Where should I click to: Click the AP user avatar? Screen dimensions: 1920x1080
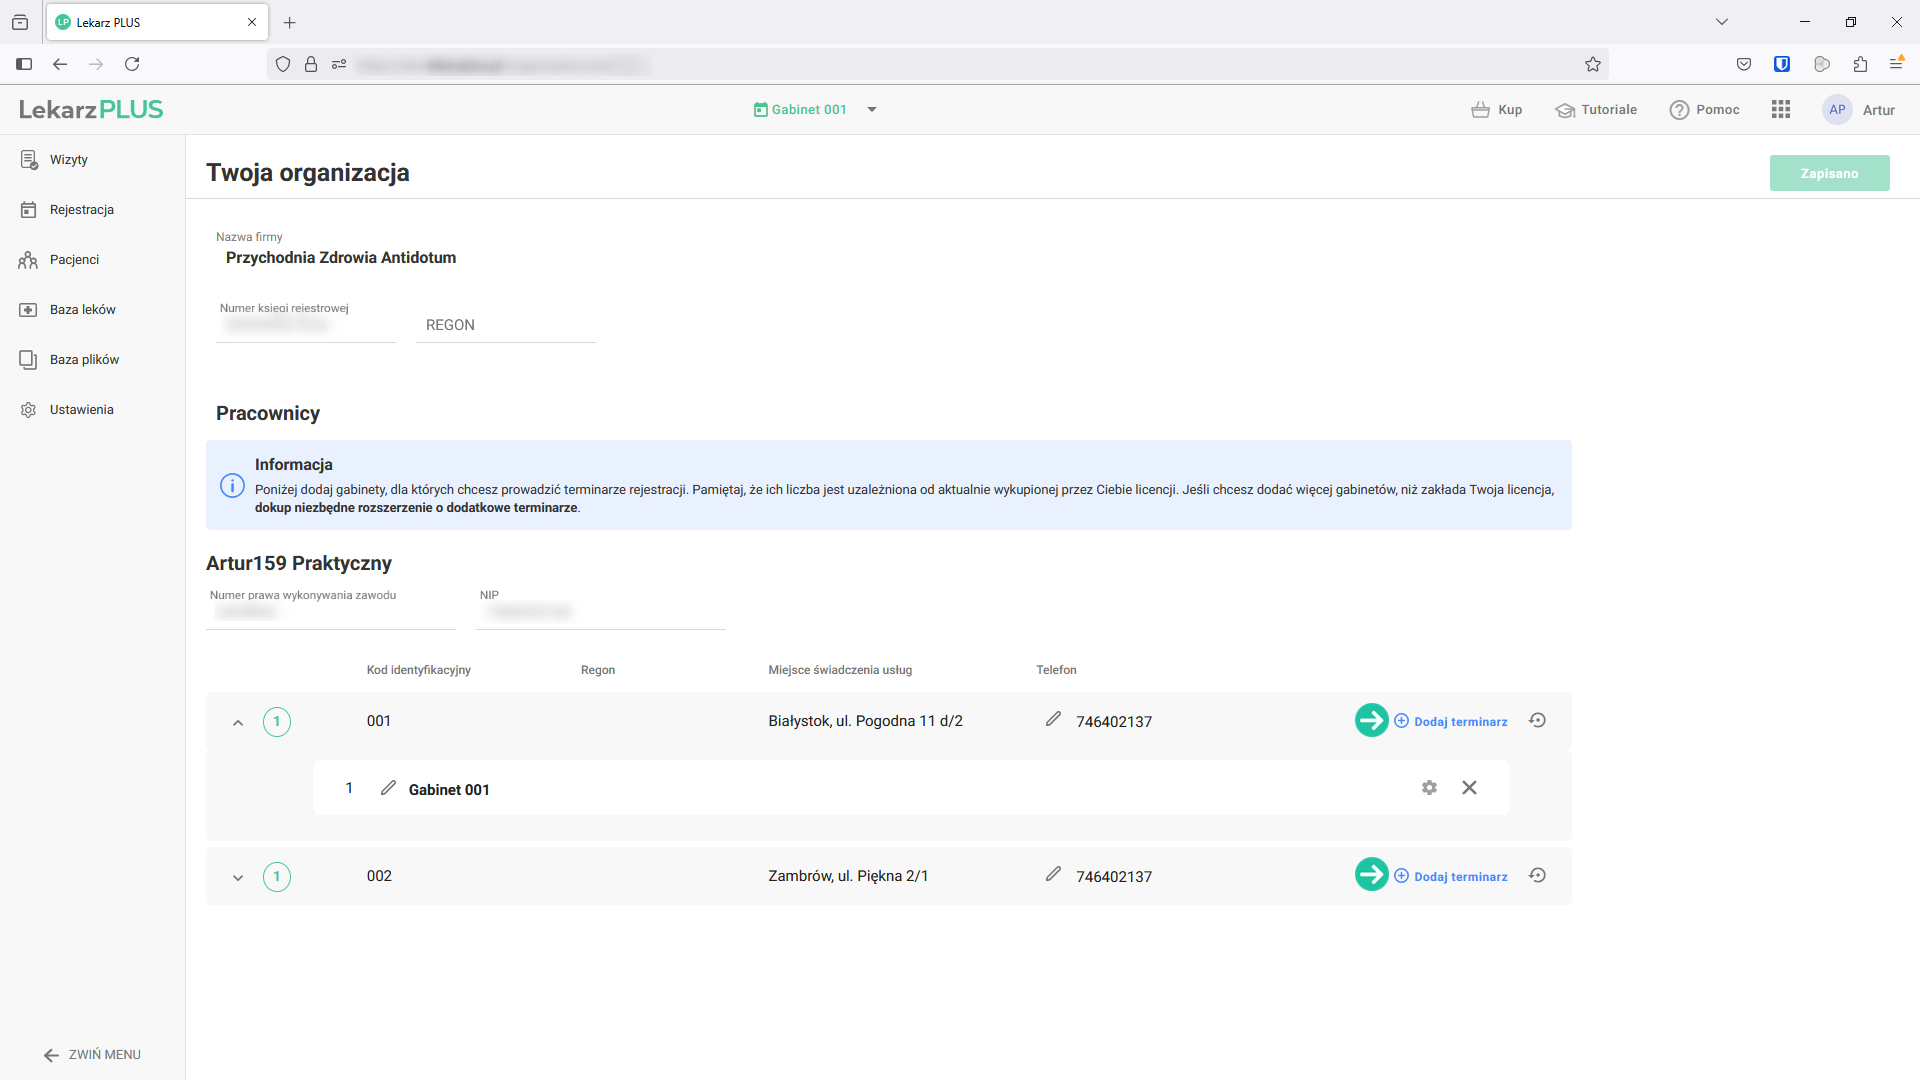tap(1837, 110)
